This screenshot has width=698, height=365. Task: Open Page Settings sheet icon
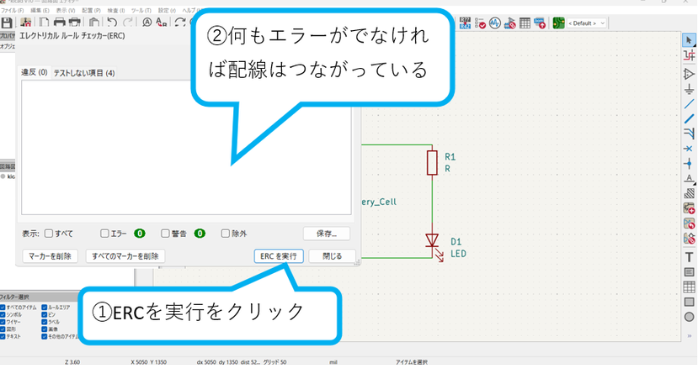tap(44, 22)
